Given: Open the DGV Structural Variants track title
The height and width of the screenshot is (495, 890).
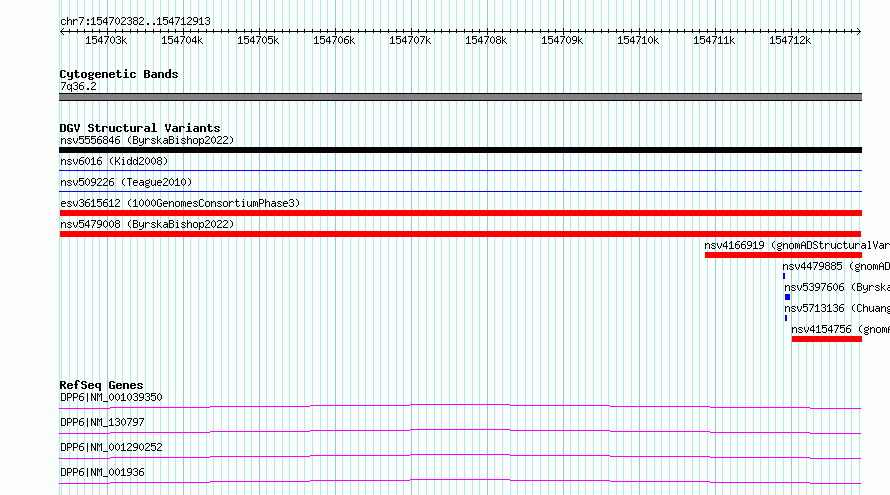Looking at the screenshot, I should (x=140, y=128).
